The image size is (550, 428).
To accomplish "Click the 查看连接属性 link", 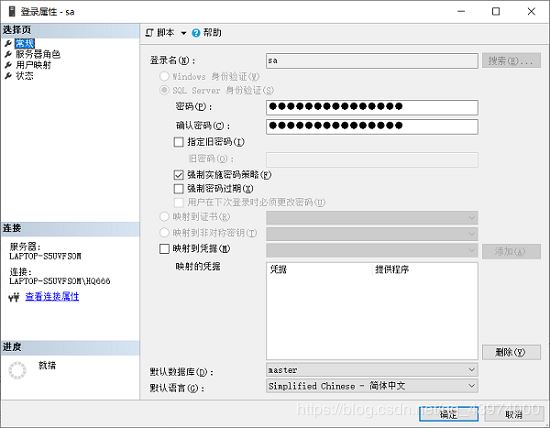I will 52,296.
